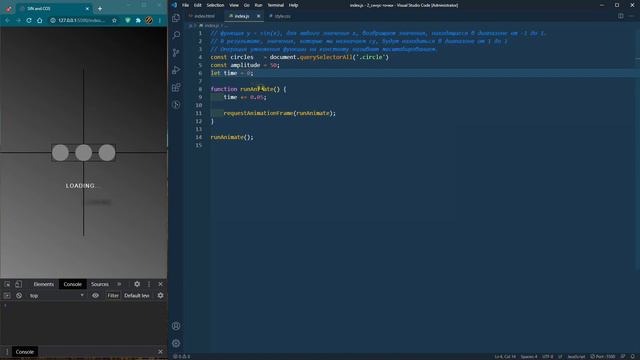This screenshot has height=360, width=640.
Task: Open the Selection menu
Action: pos(215,5)
